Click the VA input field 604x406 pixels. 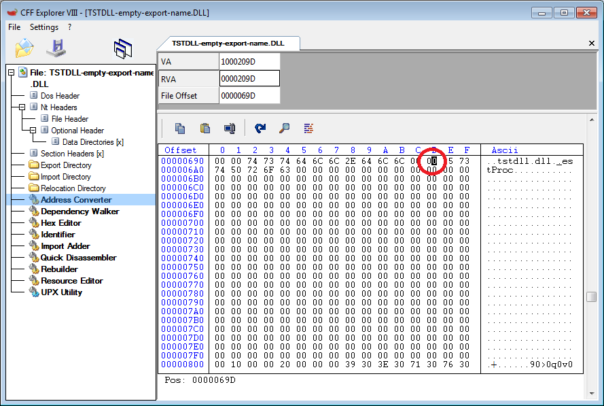pyautogui.click(x=250, y=62)
